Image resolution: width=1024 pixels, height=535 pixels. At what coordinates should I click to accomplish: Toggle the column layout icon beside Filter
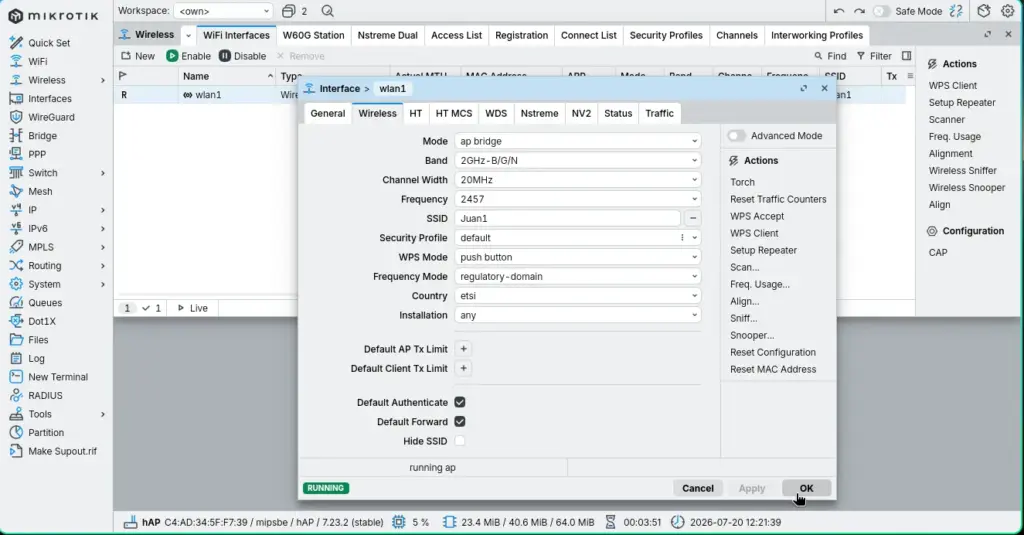point(906,56)
